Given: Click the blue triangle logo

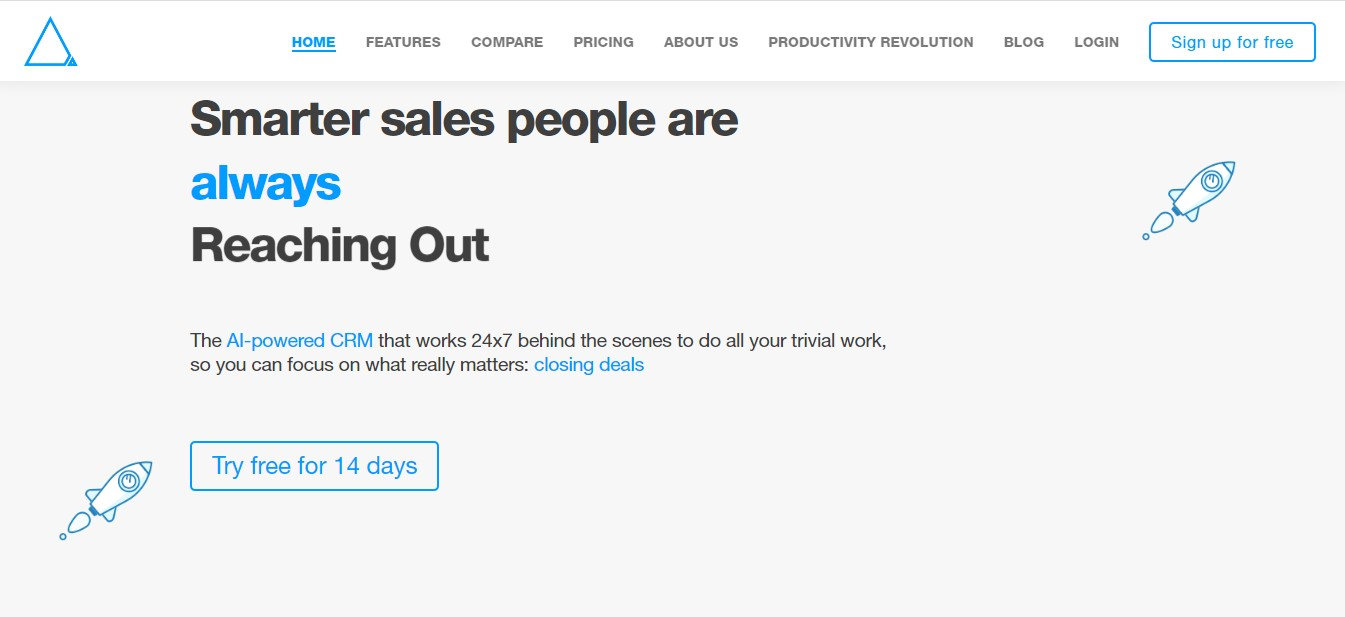Looking at the screenshot, I should (x=51, y=42).
